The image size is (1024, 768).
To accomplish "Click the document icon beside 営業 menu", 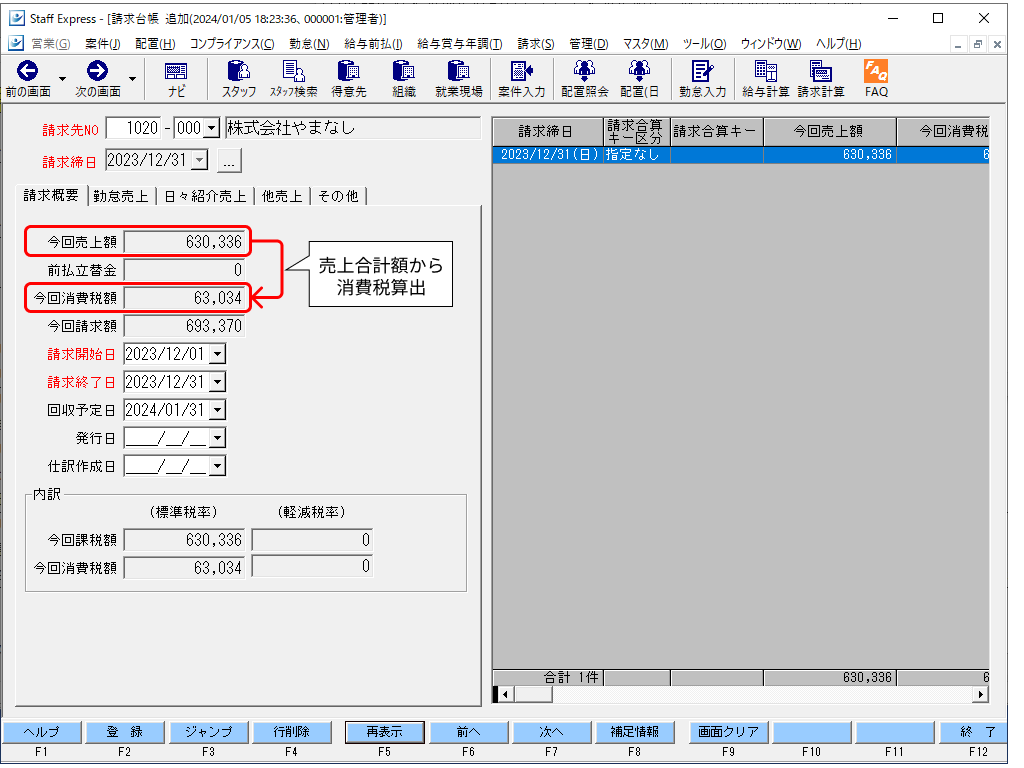I will coord(16,44).
